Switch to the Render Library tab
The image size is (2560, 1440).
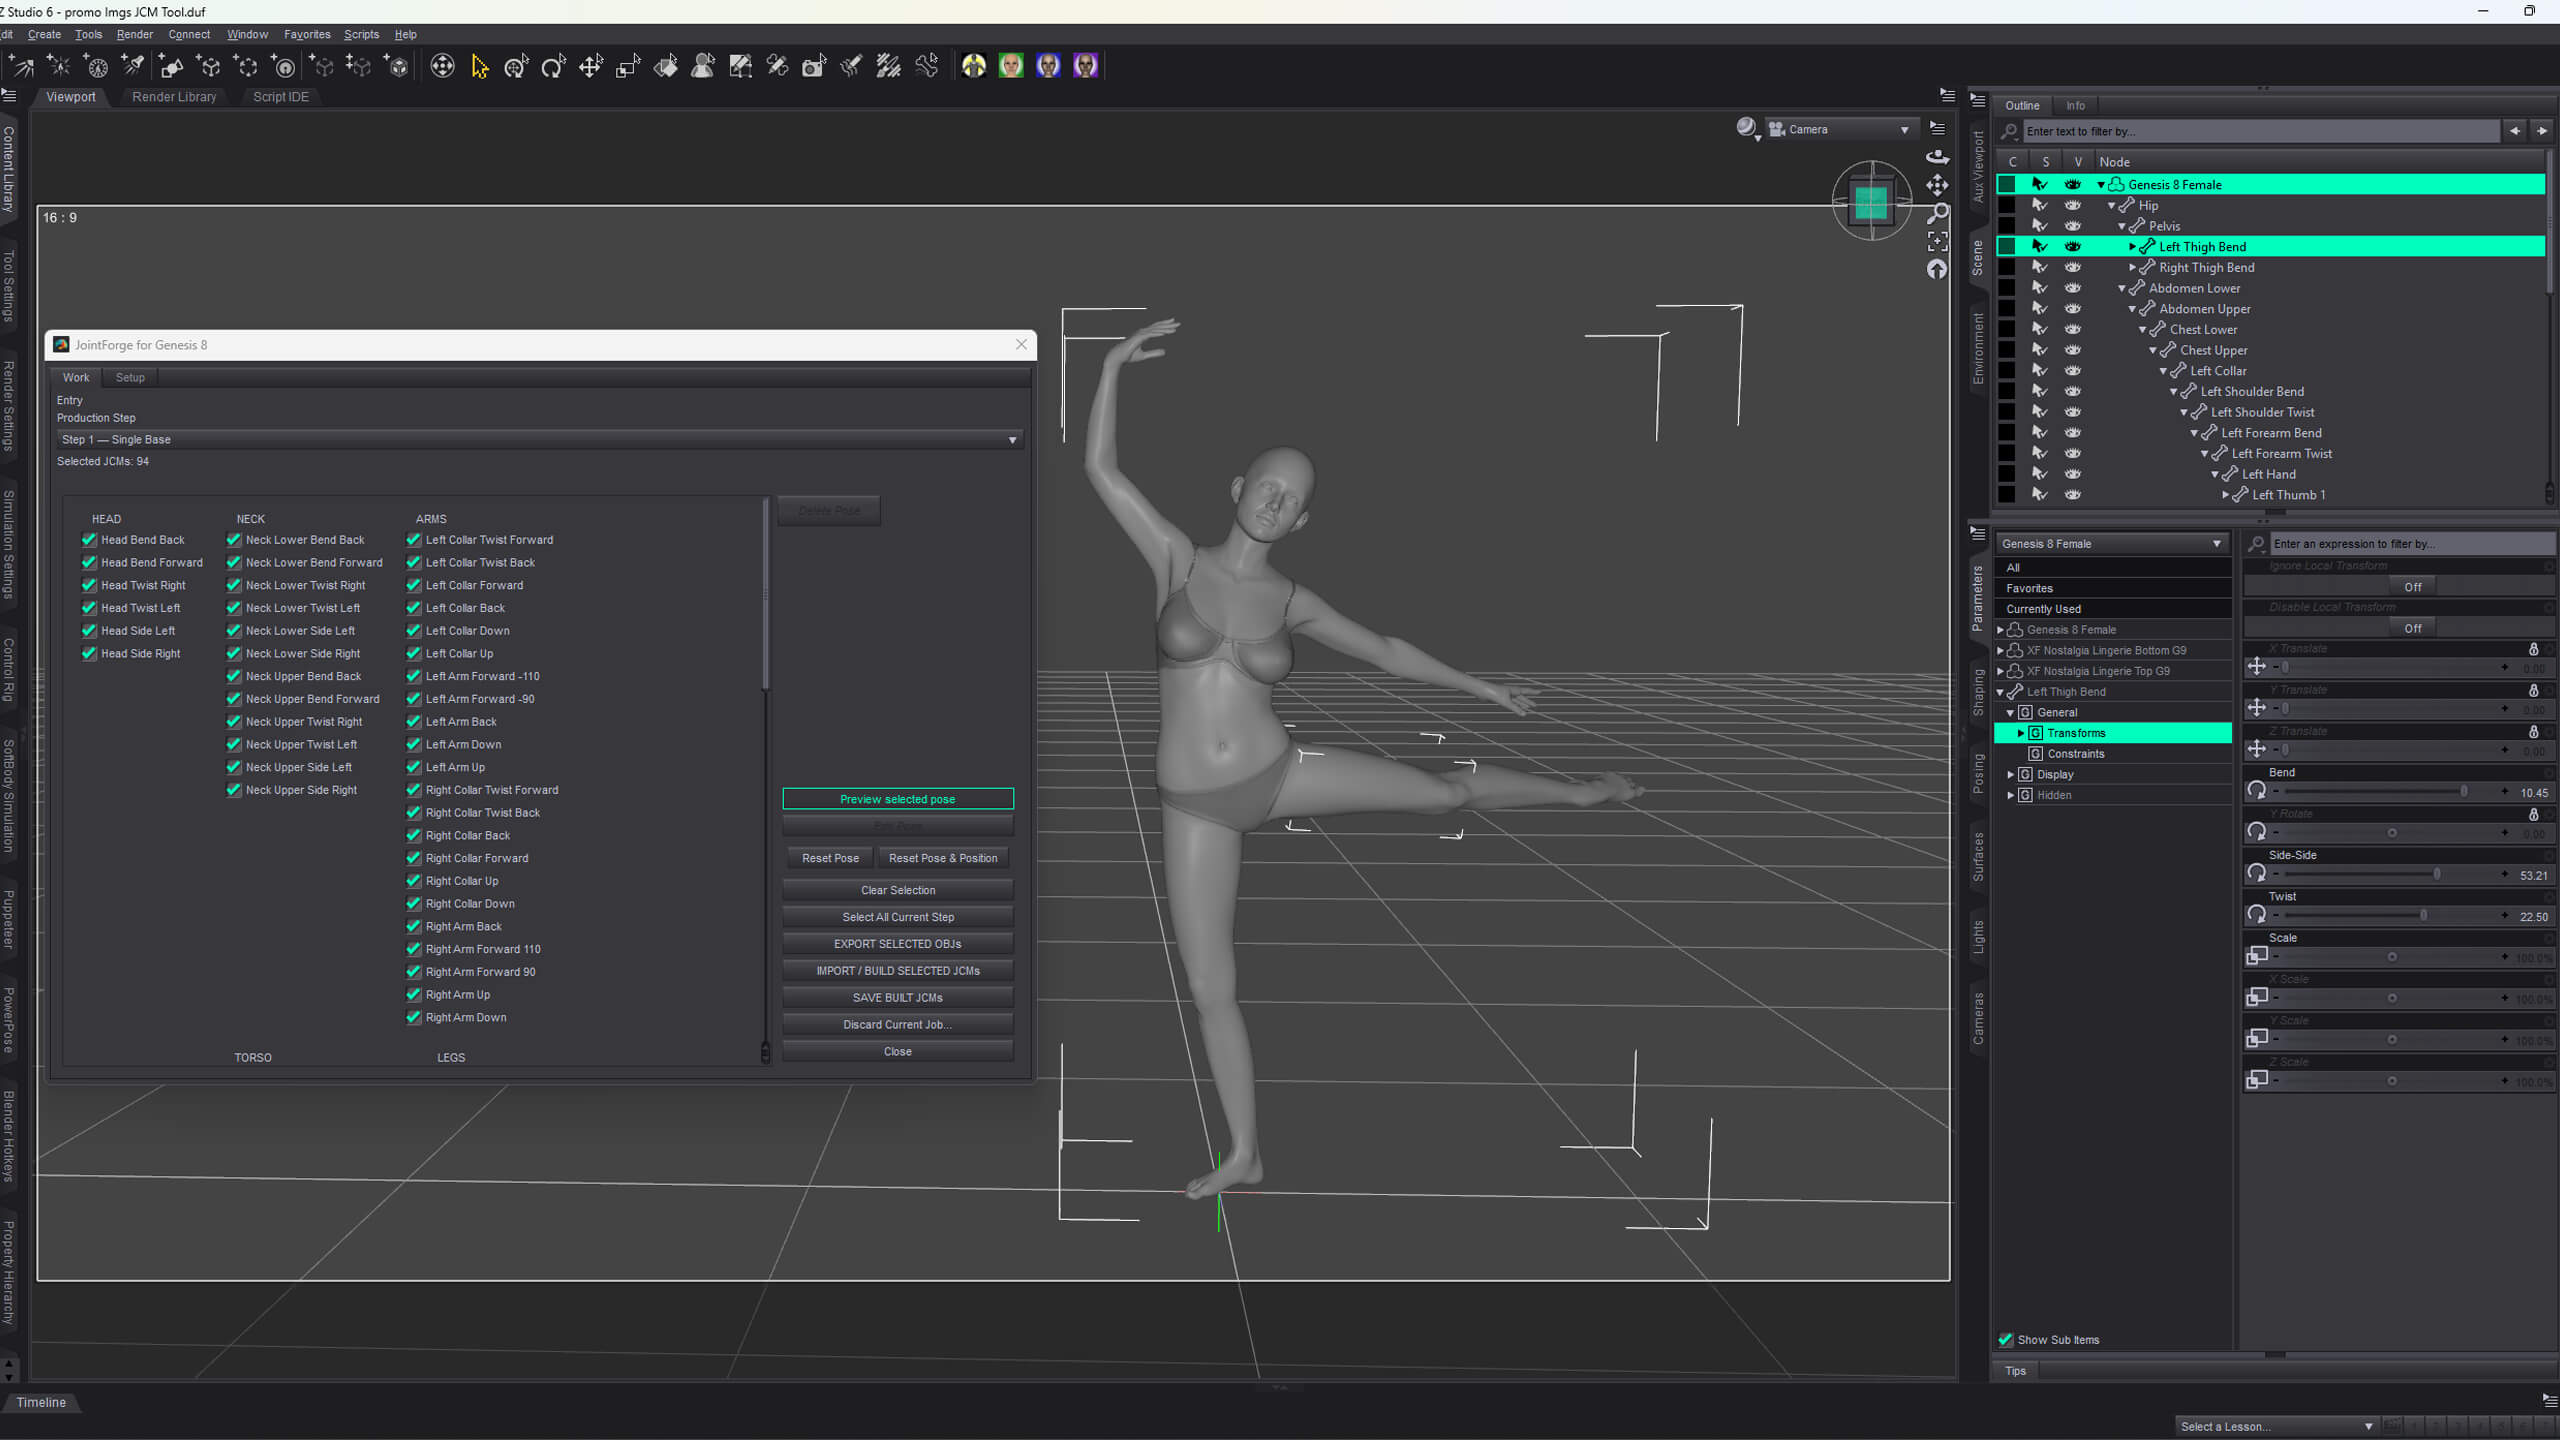174,97
